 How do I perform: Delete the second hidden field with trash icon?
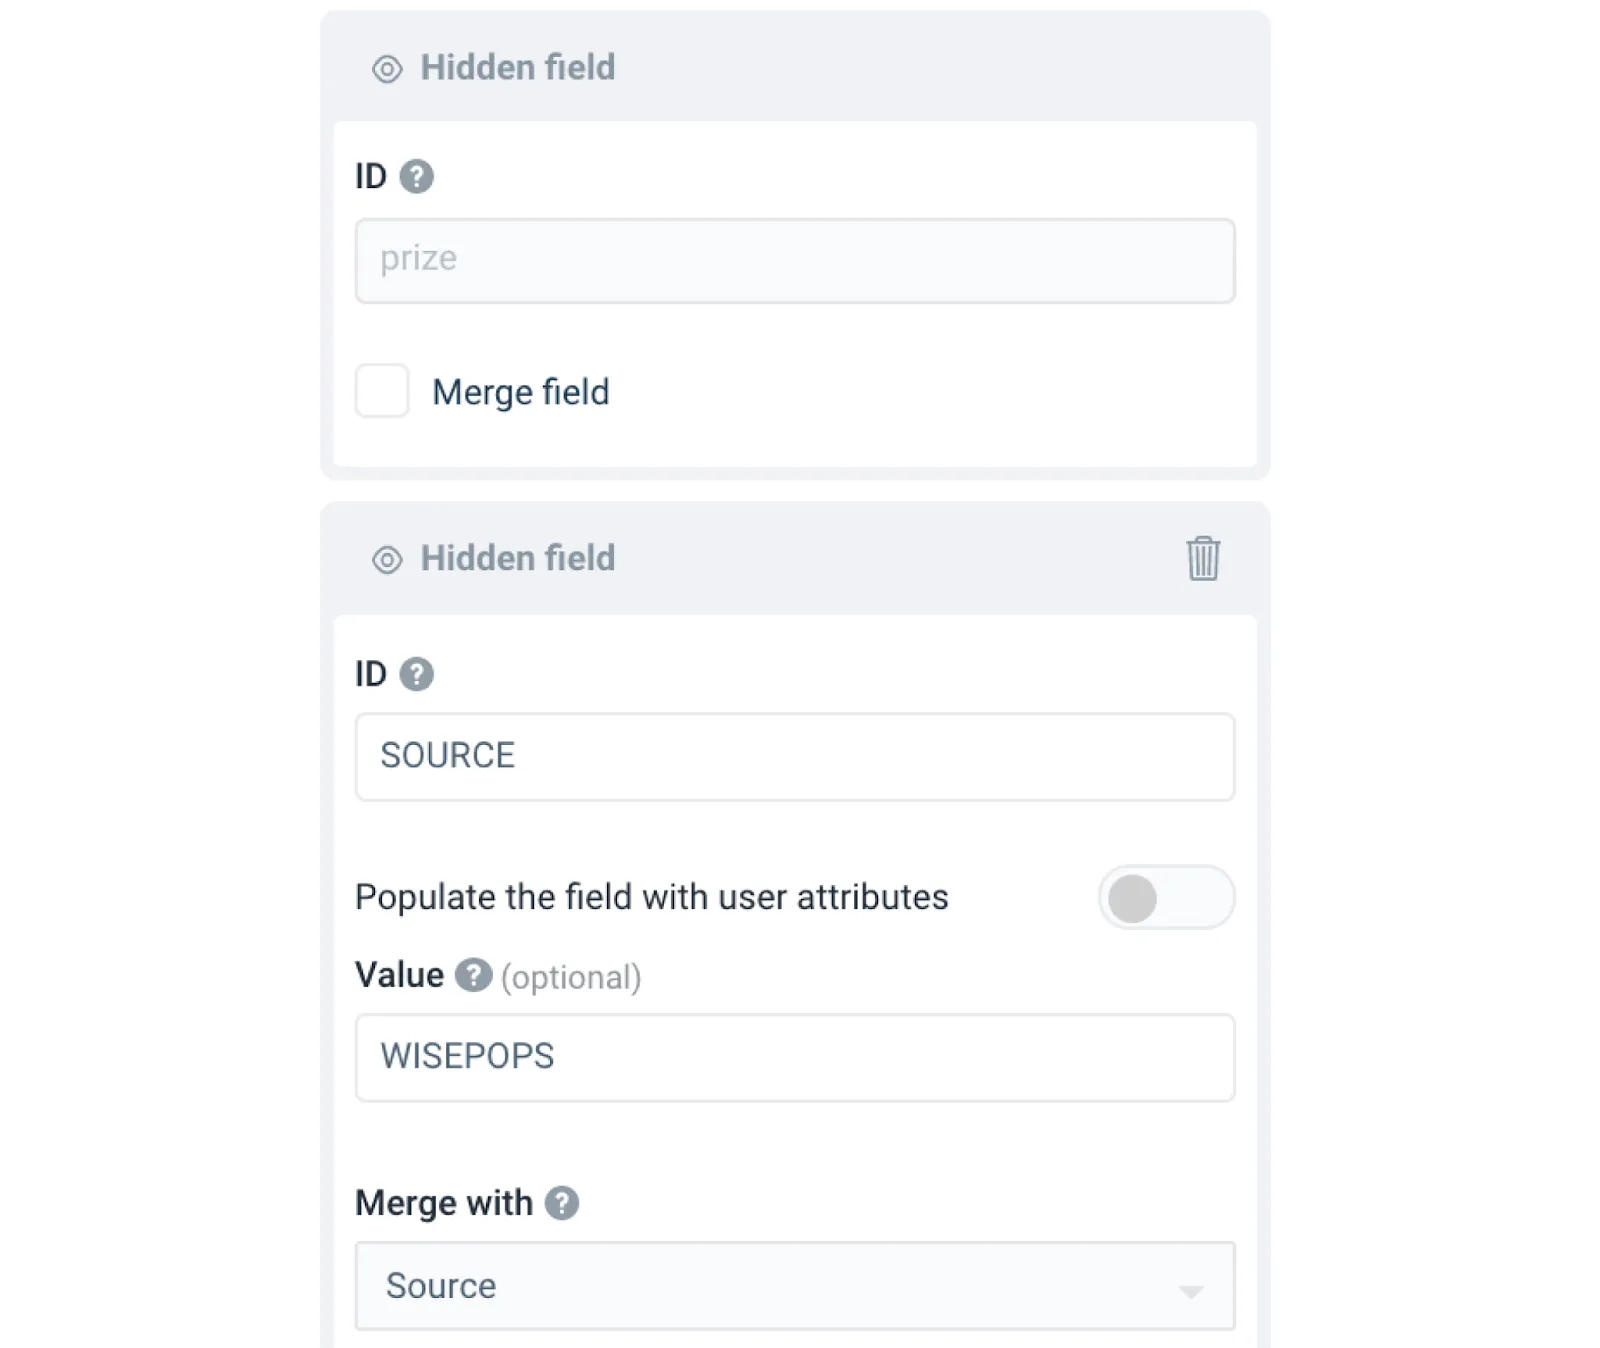(x=1203, y=558)
